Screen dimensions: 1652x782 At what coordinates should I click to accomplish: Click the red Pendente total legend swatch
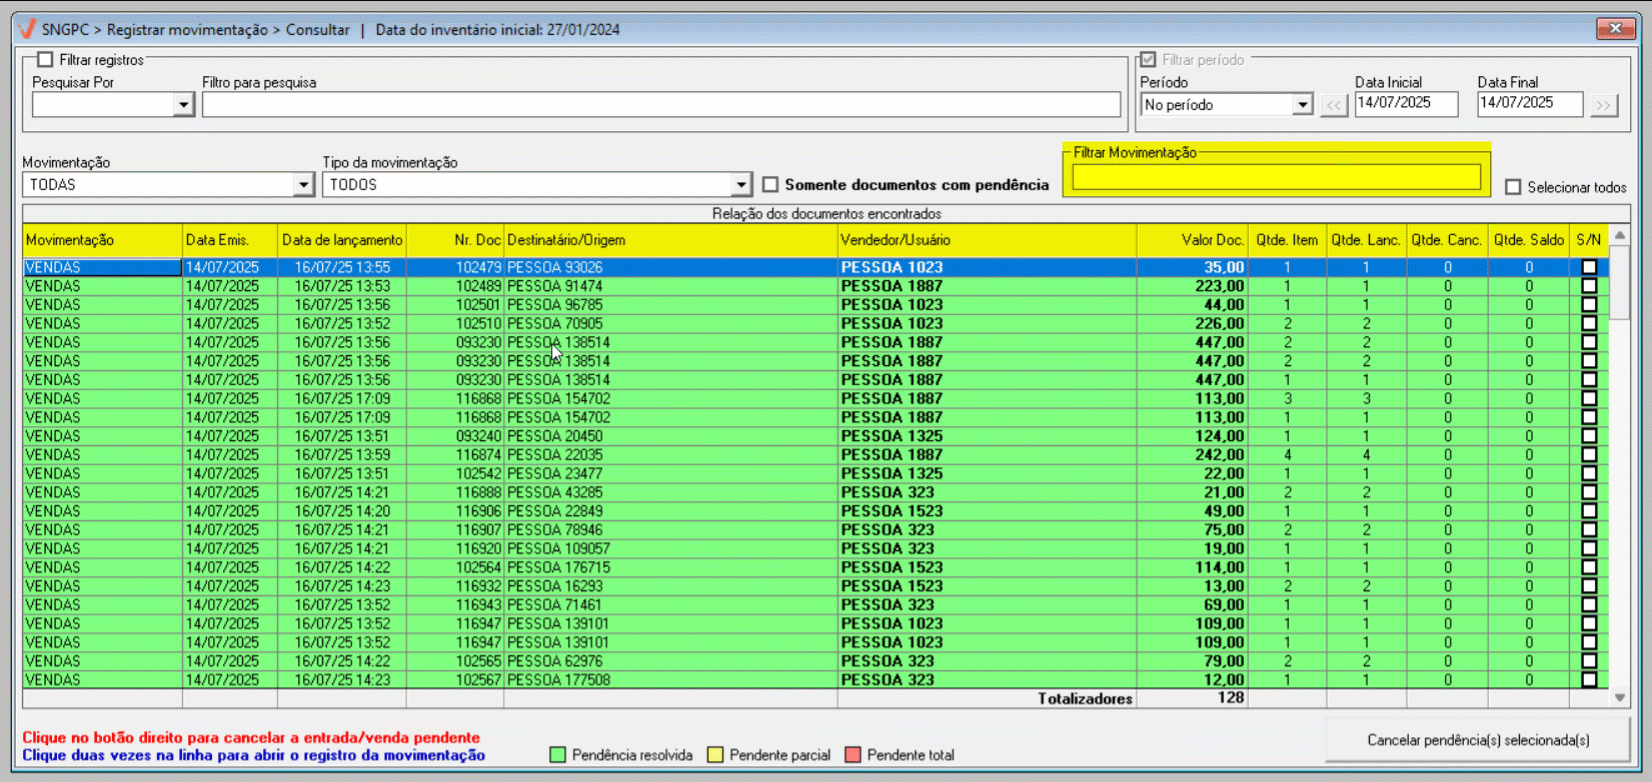click(x=853, y=755)
